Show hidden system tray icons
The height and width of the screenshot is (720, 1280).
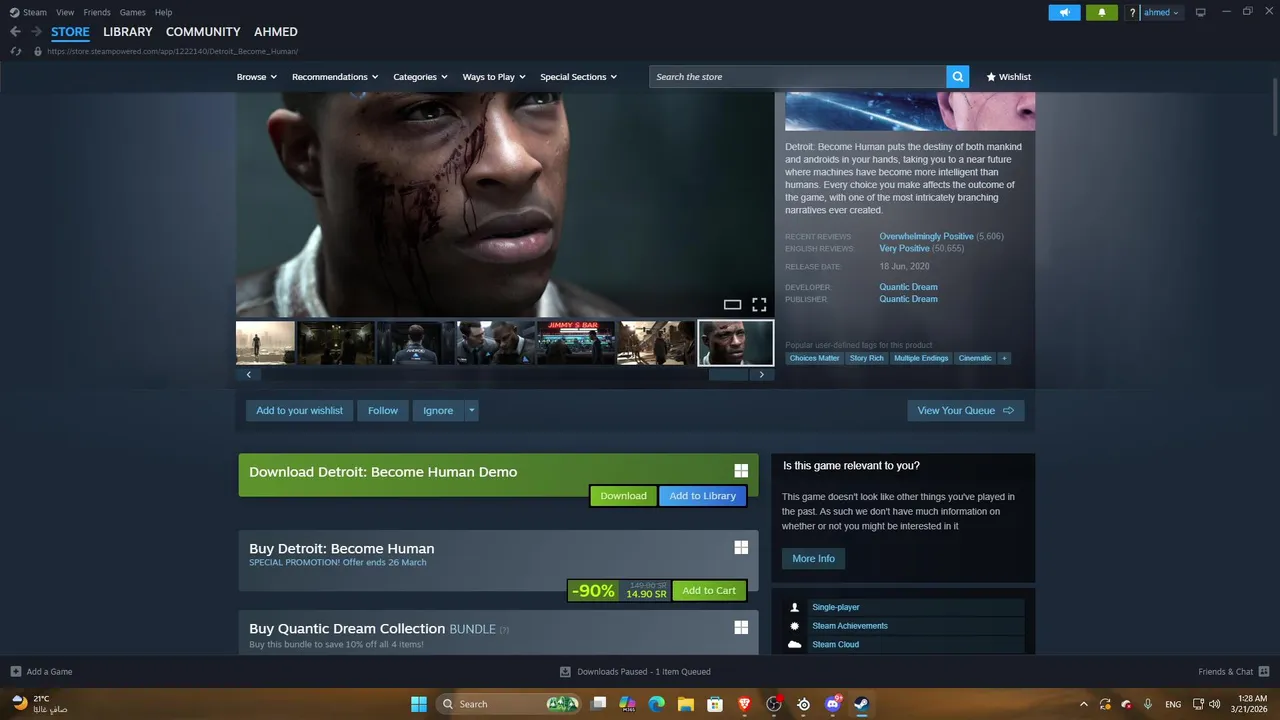[x=1083, y=704]
